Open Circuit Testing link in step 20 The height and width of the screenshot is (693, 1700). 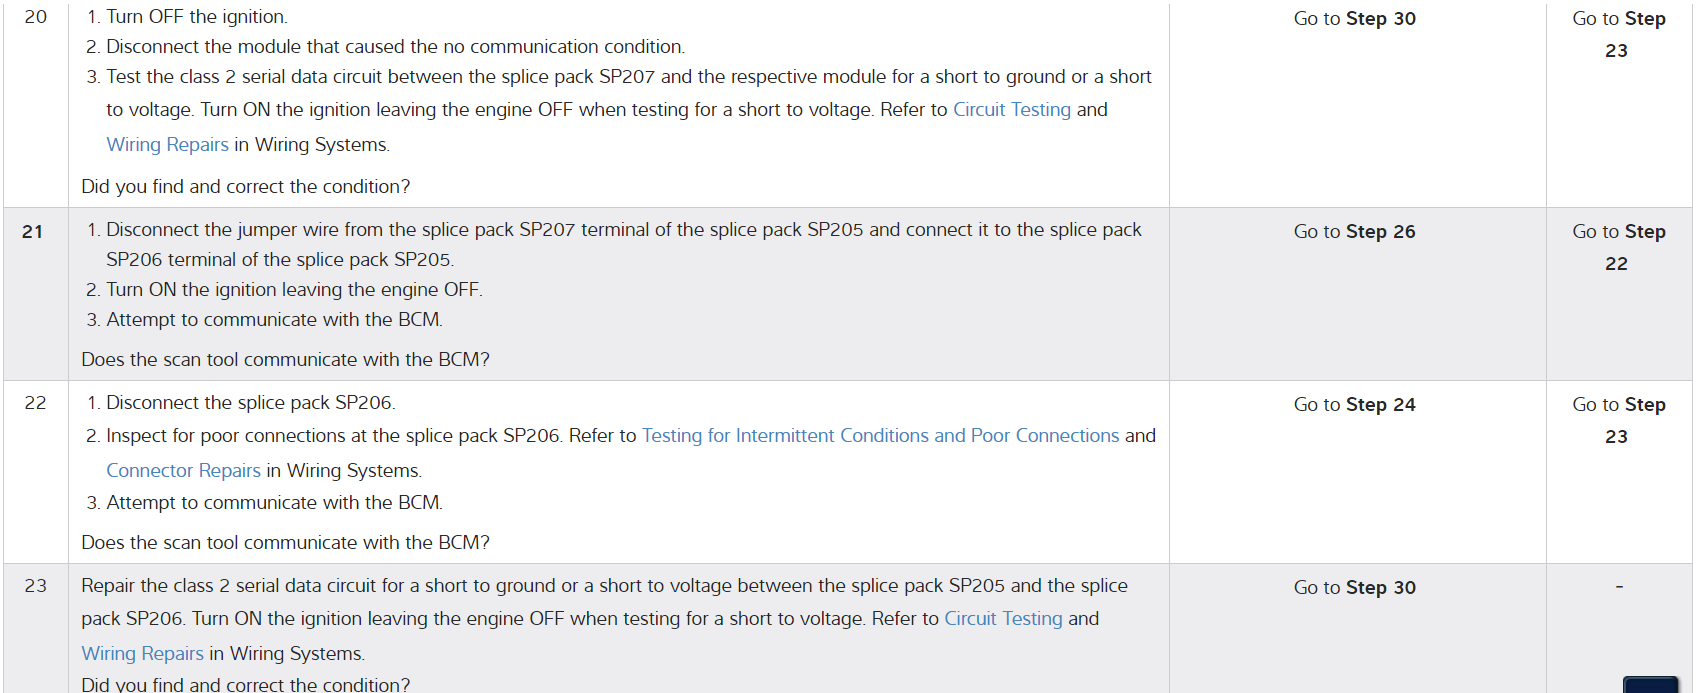(1011, 110)
